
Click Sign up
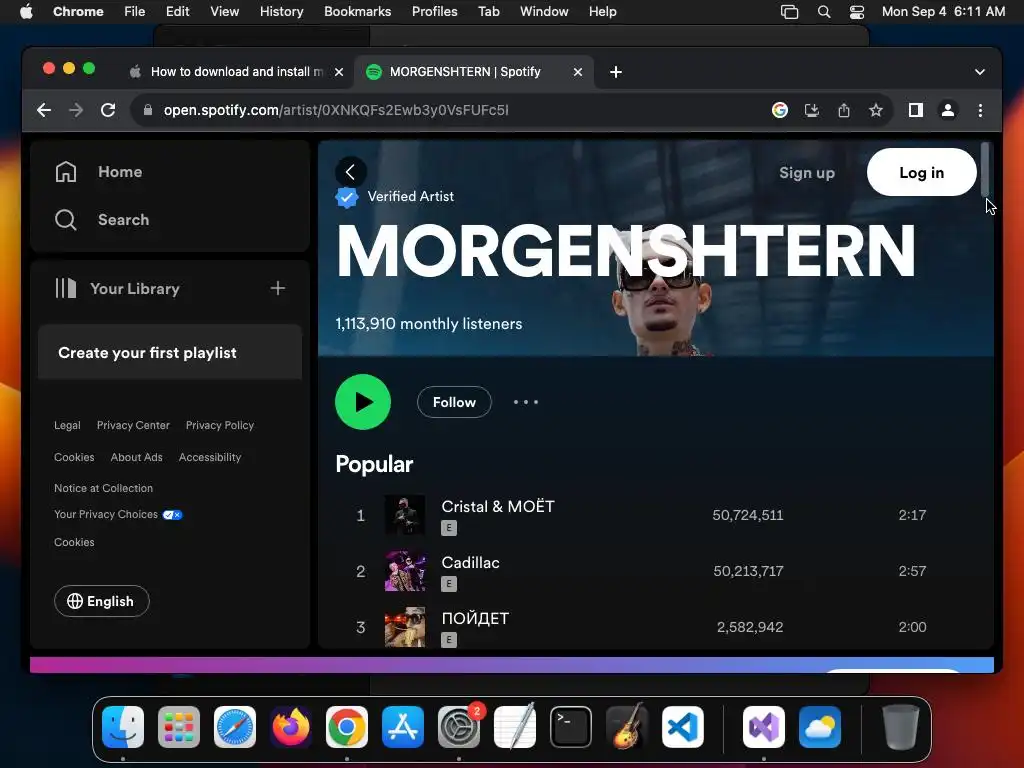[x=807, y=173]
